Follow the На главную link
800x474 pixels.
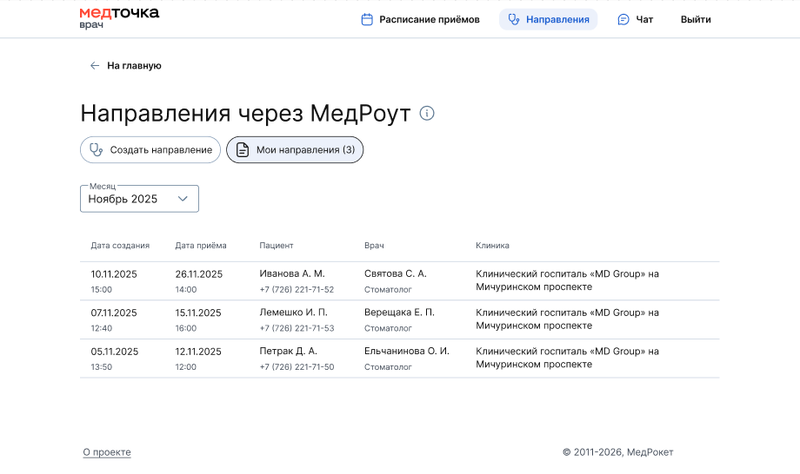pyautogui.click(x=134, y=65)
